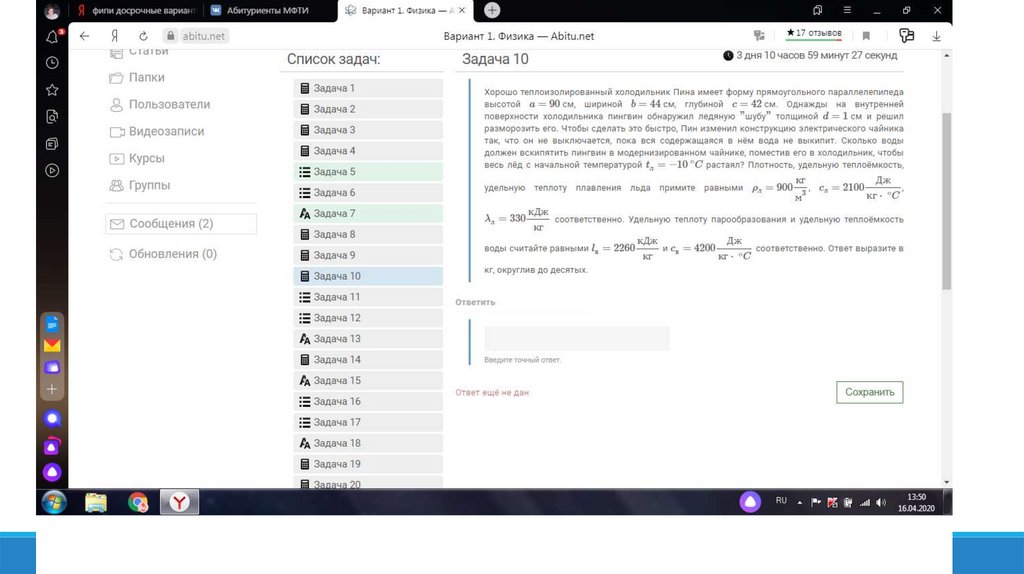Open downloads arrow icon in the toolbar
Image resolution: width=1024 pixels, height=574 pixels.
(x=936, y=36)
